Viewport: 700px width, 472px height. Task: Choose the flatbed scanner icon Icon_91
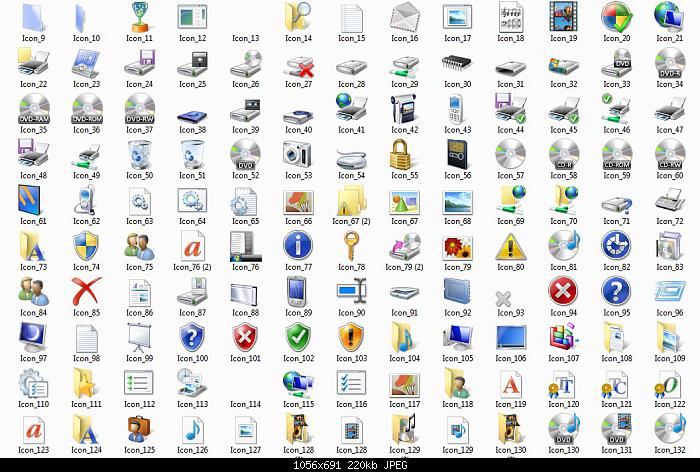[x=404, y=293]
